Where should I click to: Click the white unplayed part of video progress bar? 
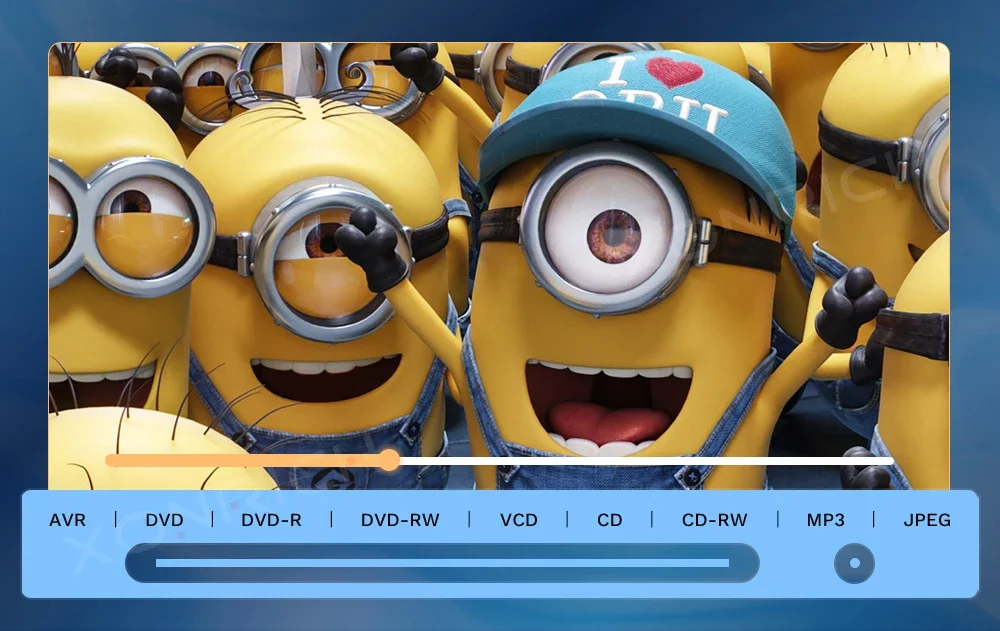coord(646,461)
